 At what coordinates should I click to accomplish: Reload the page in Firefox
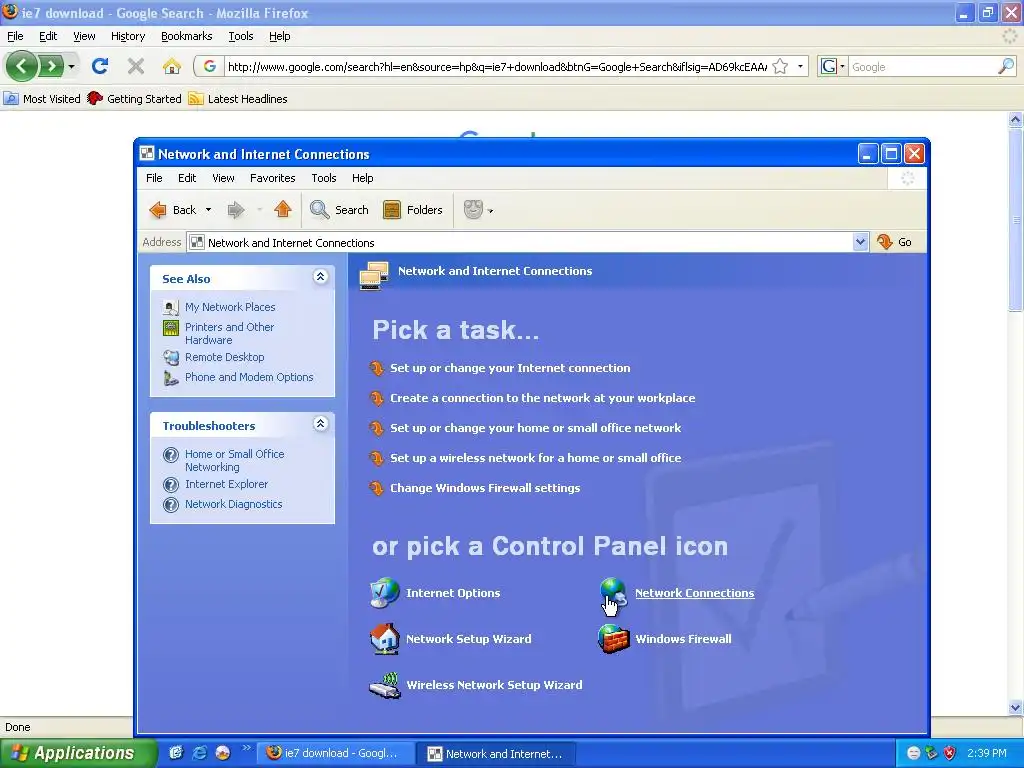click(100, 66)
